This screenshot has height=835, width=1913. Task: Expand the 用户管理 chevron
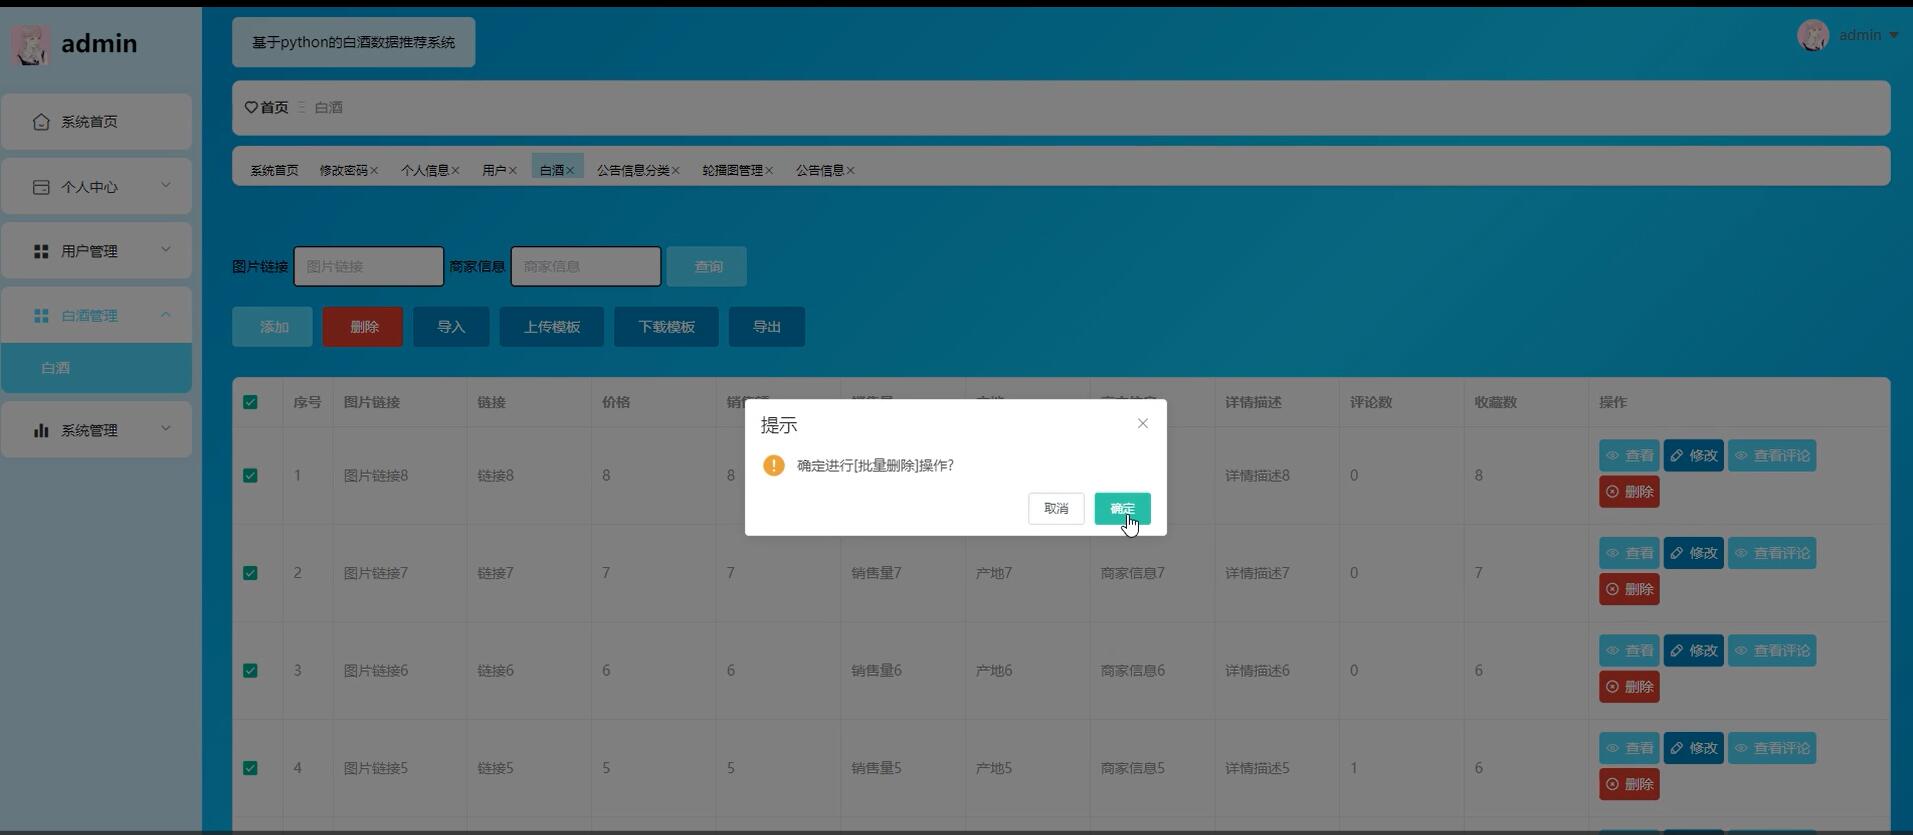(x=166, y=249)
